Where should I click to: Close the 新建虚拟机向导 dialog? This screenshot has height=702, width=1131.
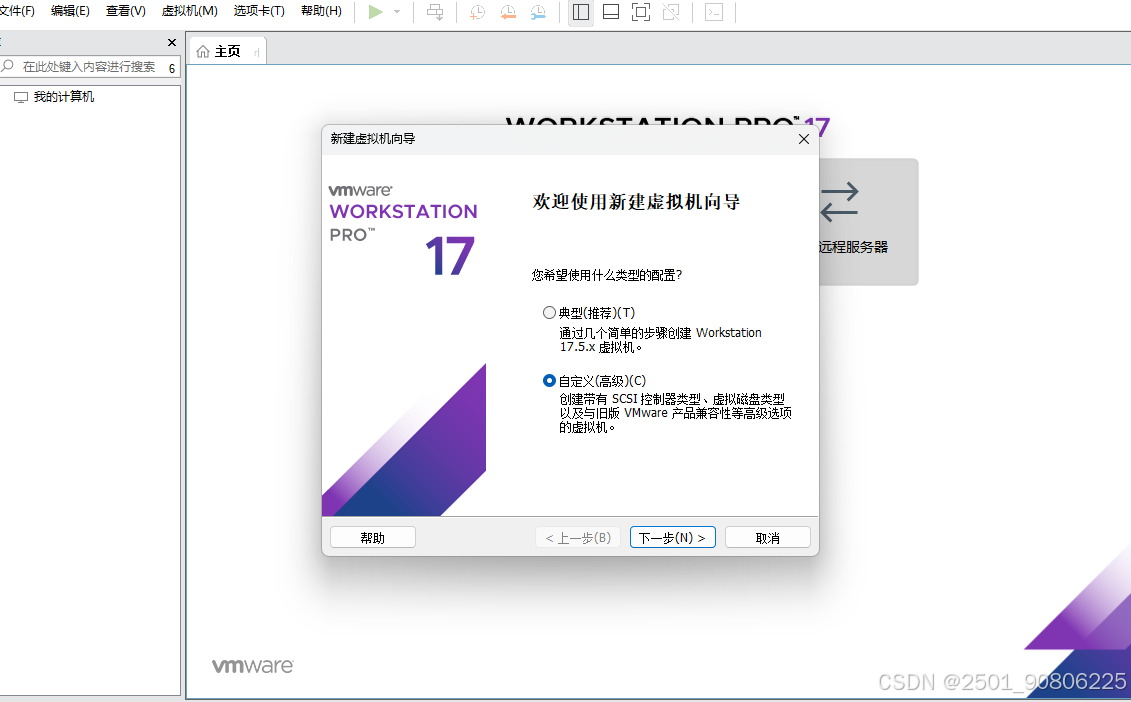(x=804, y=139)
